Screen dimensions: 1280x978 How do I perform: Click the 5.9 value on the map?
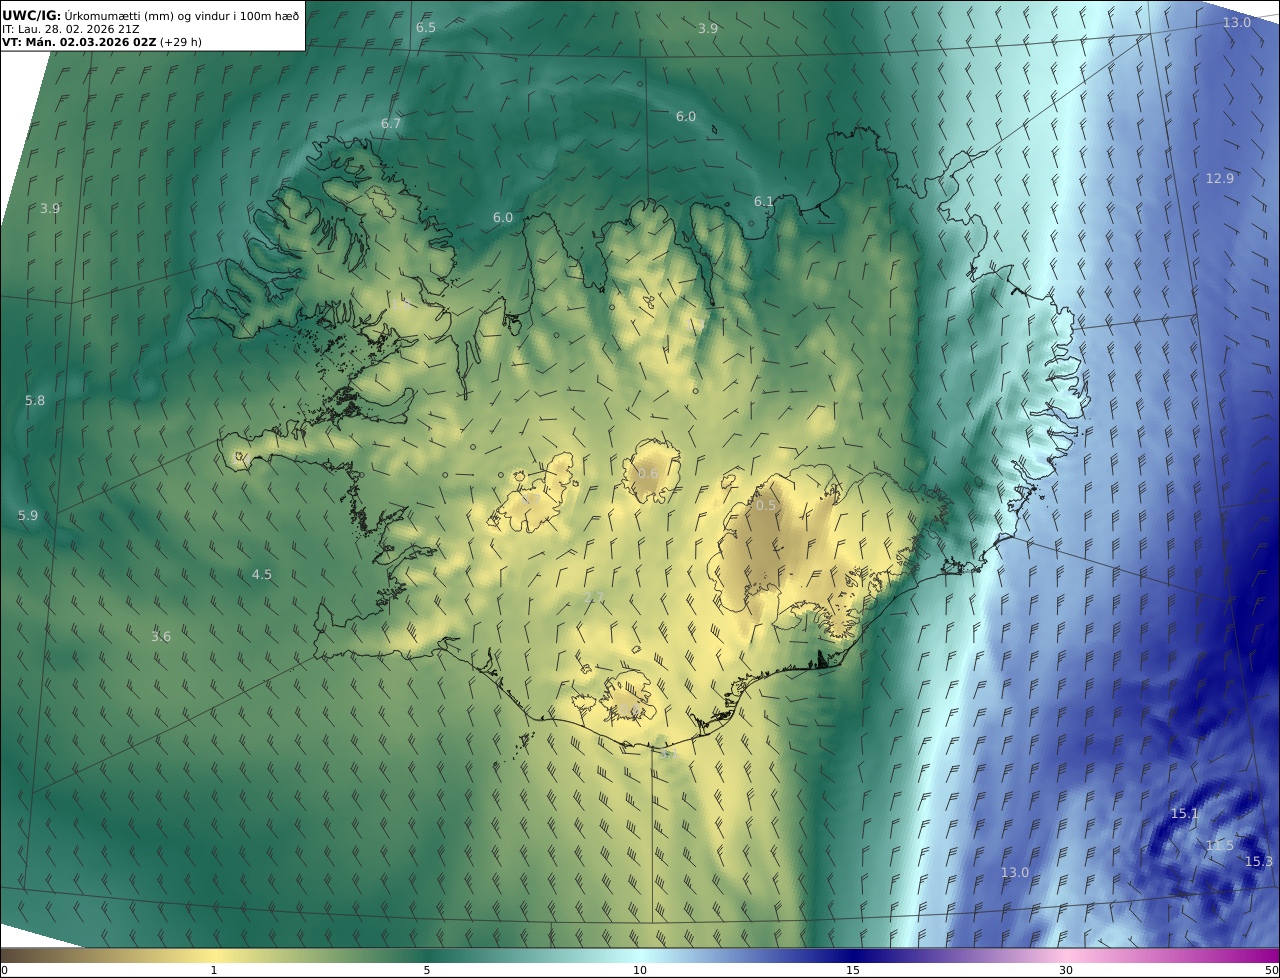pos(28,515)
